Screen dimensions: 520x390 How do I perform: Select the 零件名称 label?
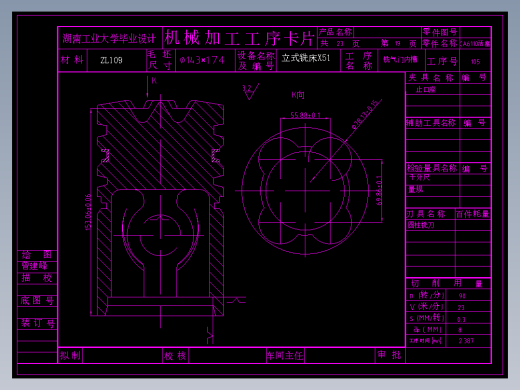point(440,43)
